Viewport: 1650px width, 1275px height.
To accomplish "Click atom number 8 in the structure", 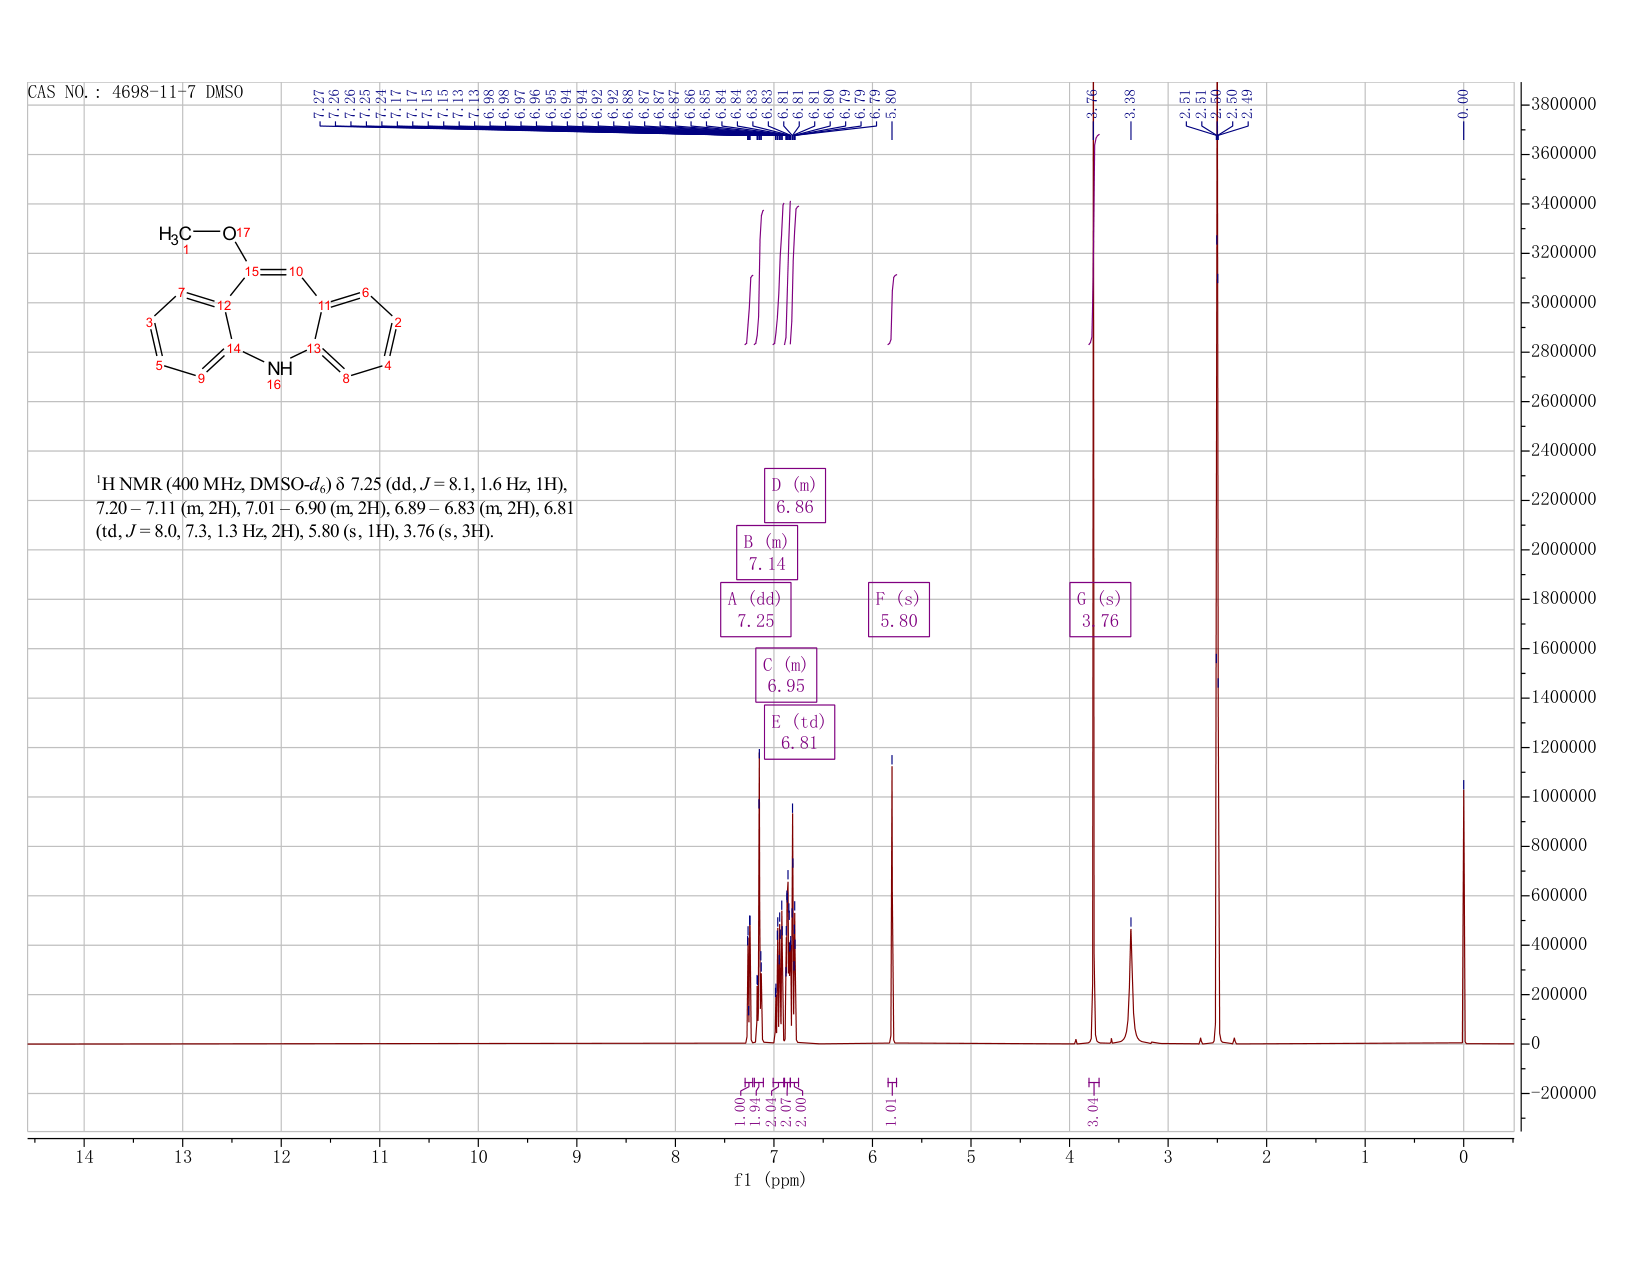I will point(346,378).
